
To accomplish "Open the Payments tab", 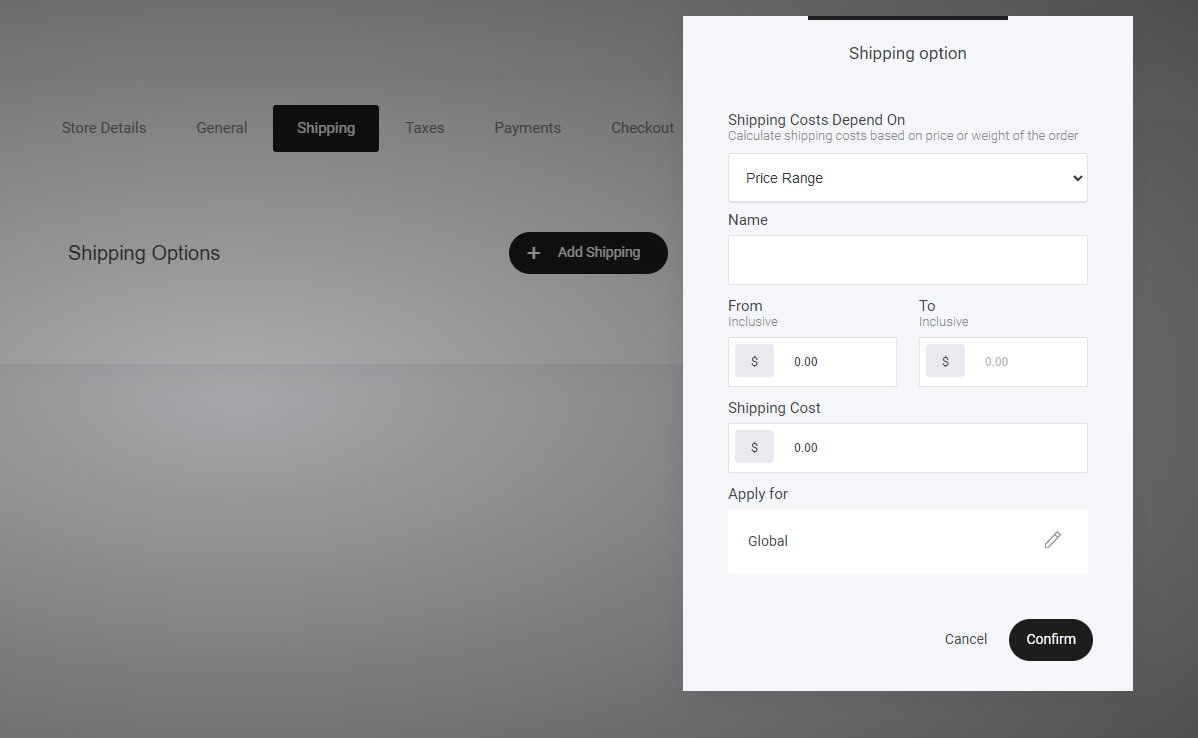I will (x=527, y=128).
